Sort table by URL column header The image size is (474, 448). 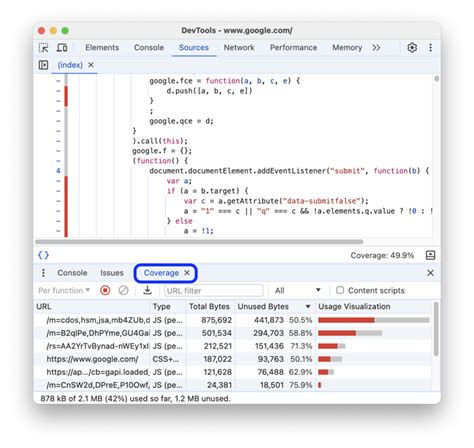click(92, 307)
